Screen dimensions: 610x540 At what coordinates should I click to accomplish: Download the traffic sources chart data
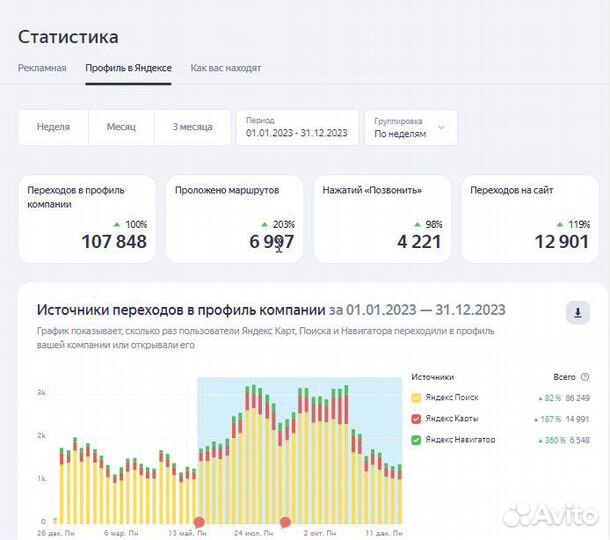(578, 312)
